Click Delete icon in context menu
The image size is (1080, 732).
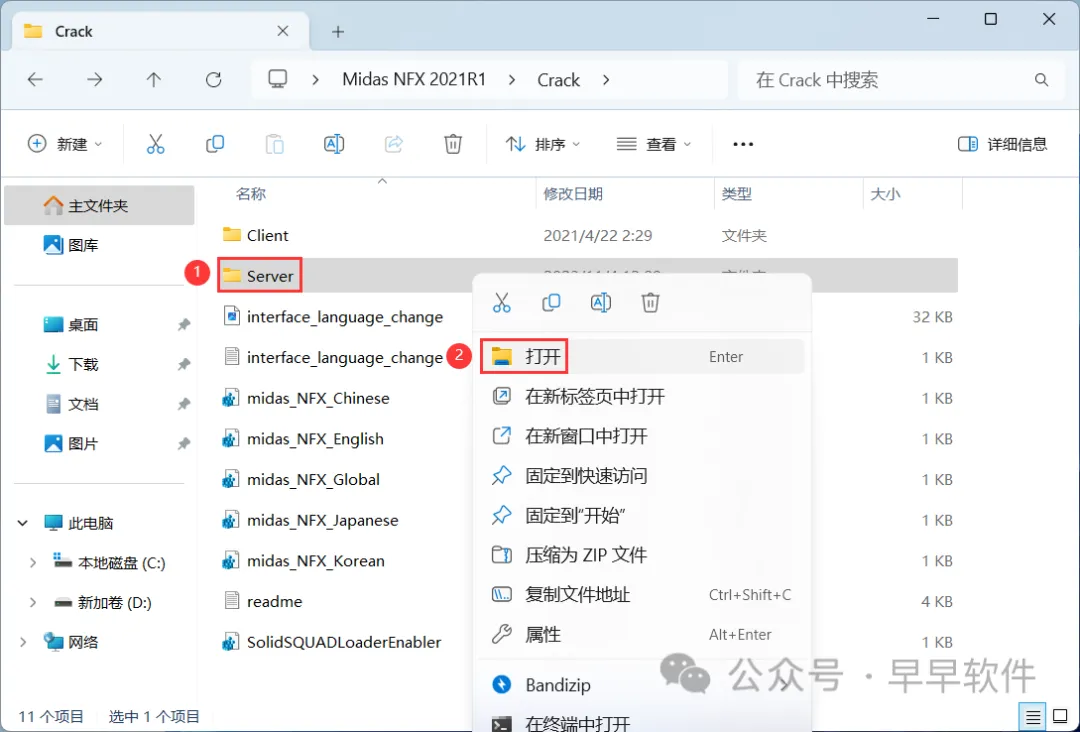(650, 302)
